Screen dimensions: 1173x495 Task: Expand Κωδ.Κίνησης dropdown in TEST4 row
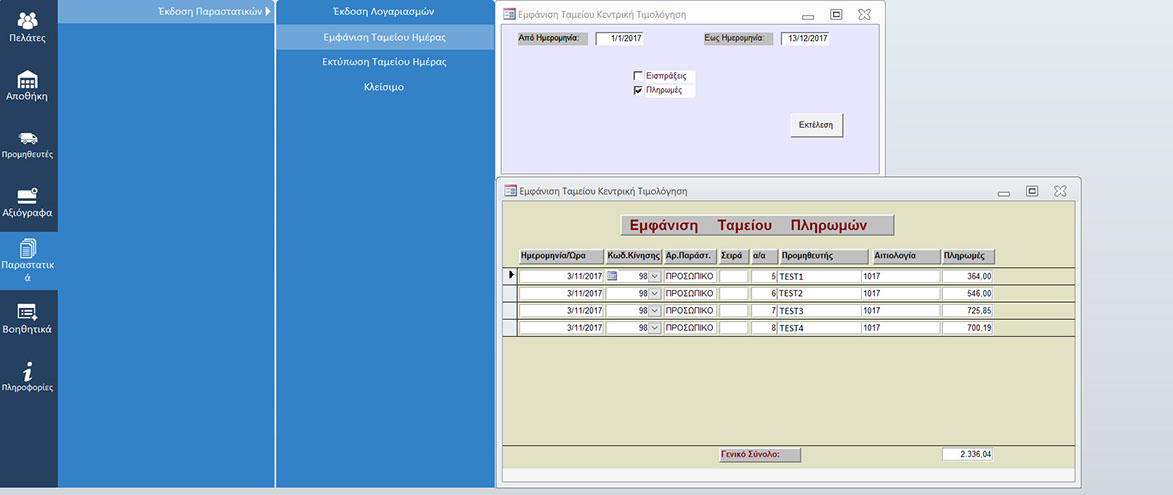655,328
